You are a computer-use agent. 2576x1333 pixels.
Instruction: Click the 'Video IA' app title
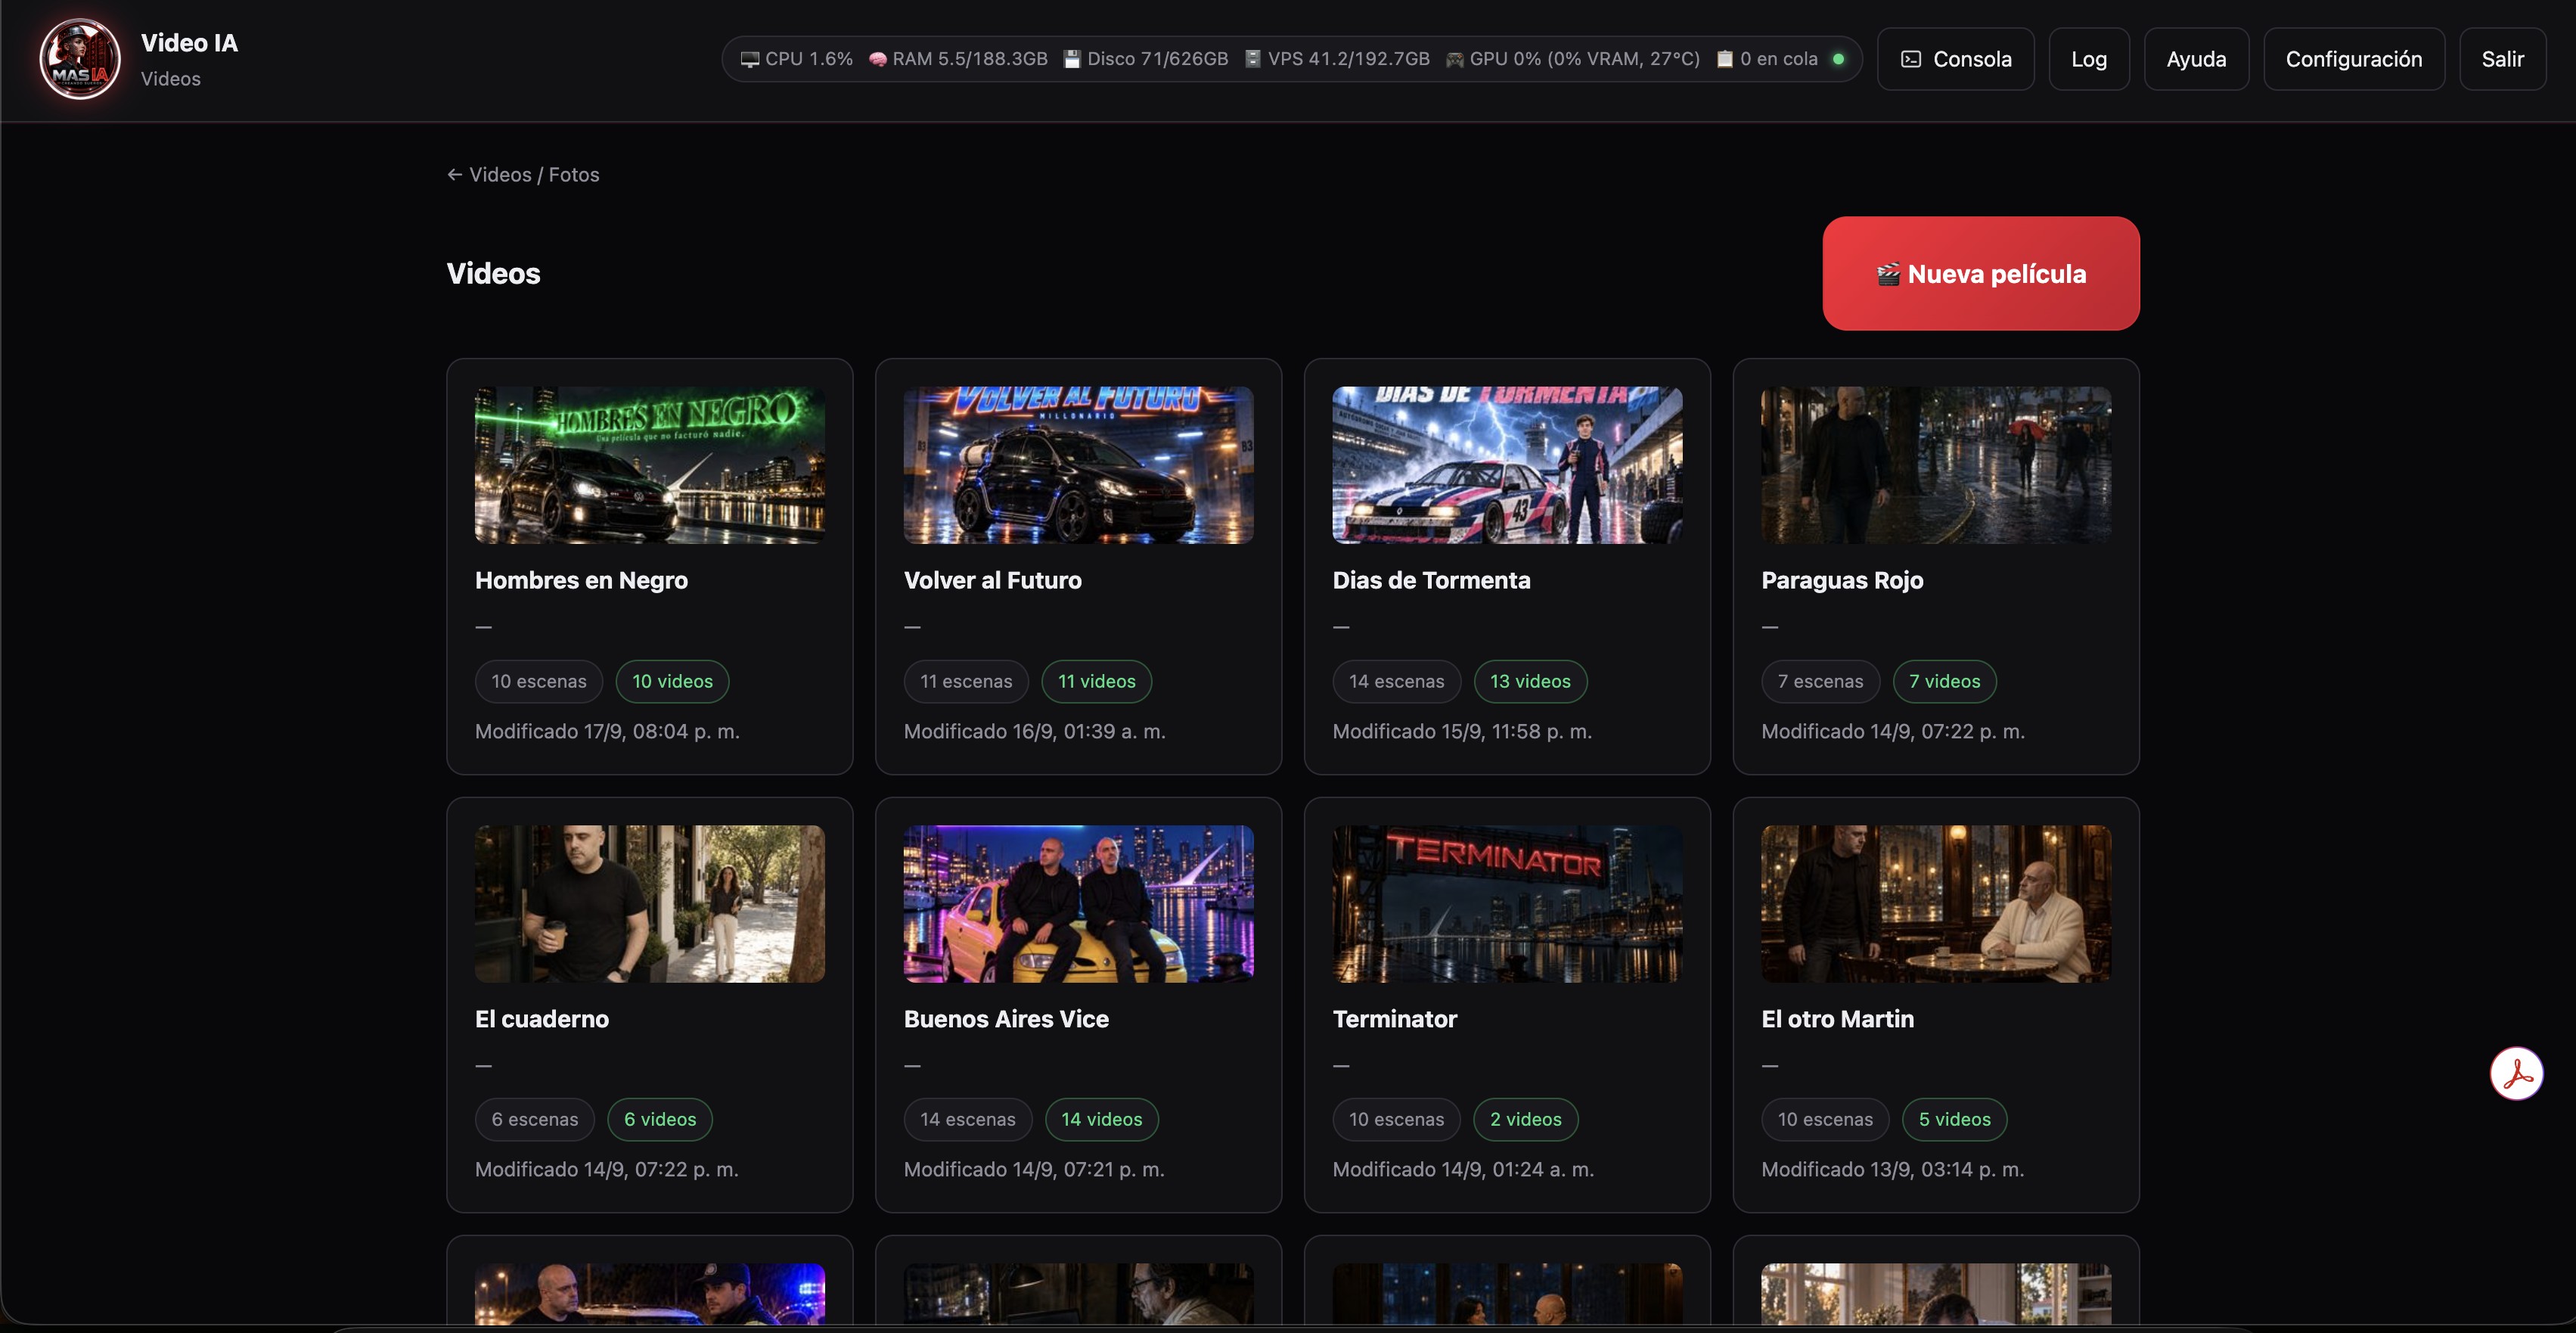189,43
